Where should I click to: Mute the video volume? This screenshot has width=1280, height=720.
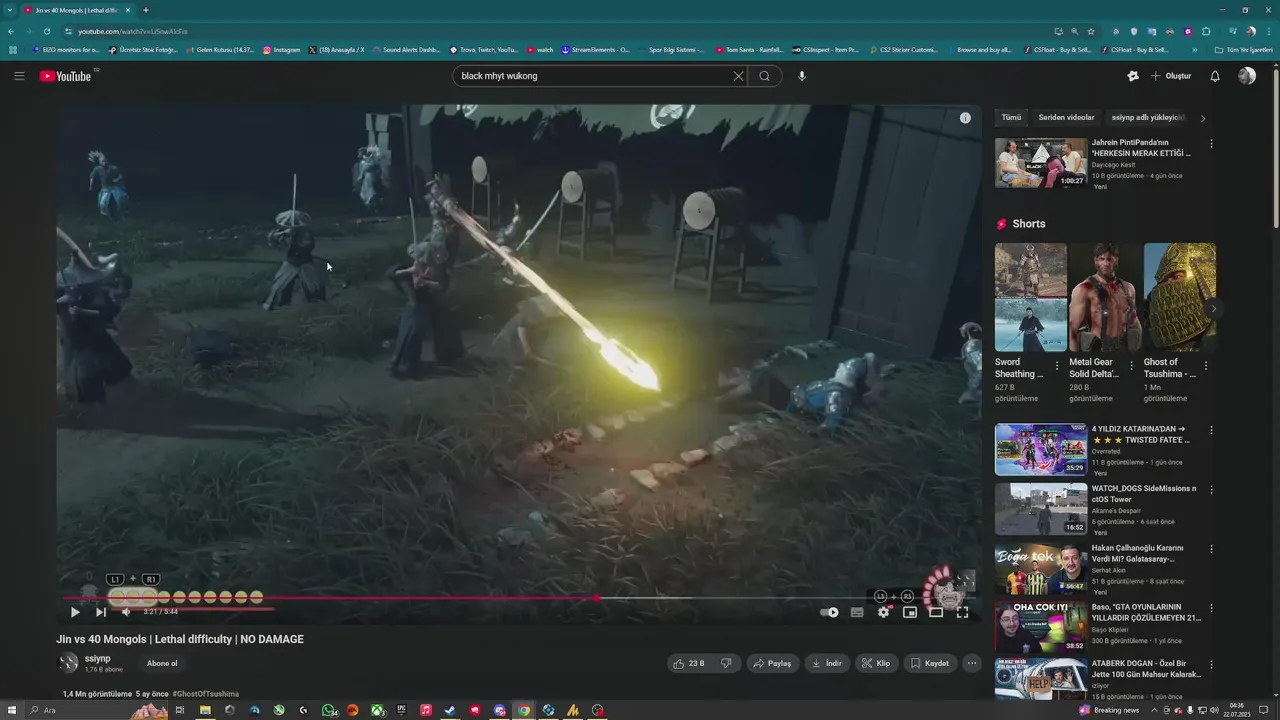(125, 612)
